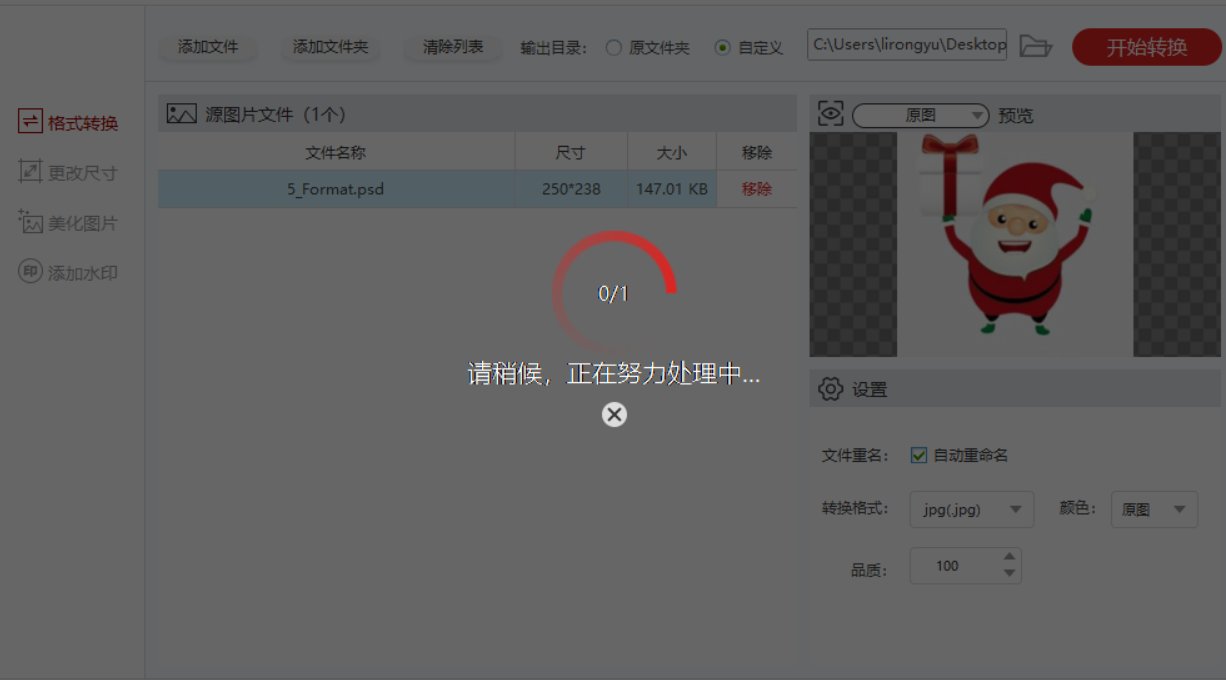
Task: Open the output folder browse icon
Action: pos(1036,45)
